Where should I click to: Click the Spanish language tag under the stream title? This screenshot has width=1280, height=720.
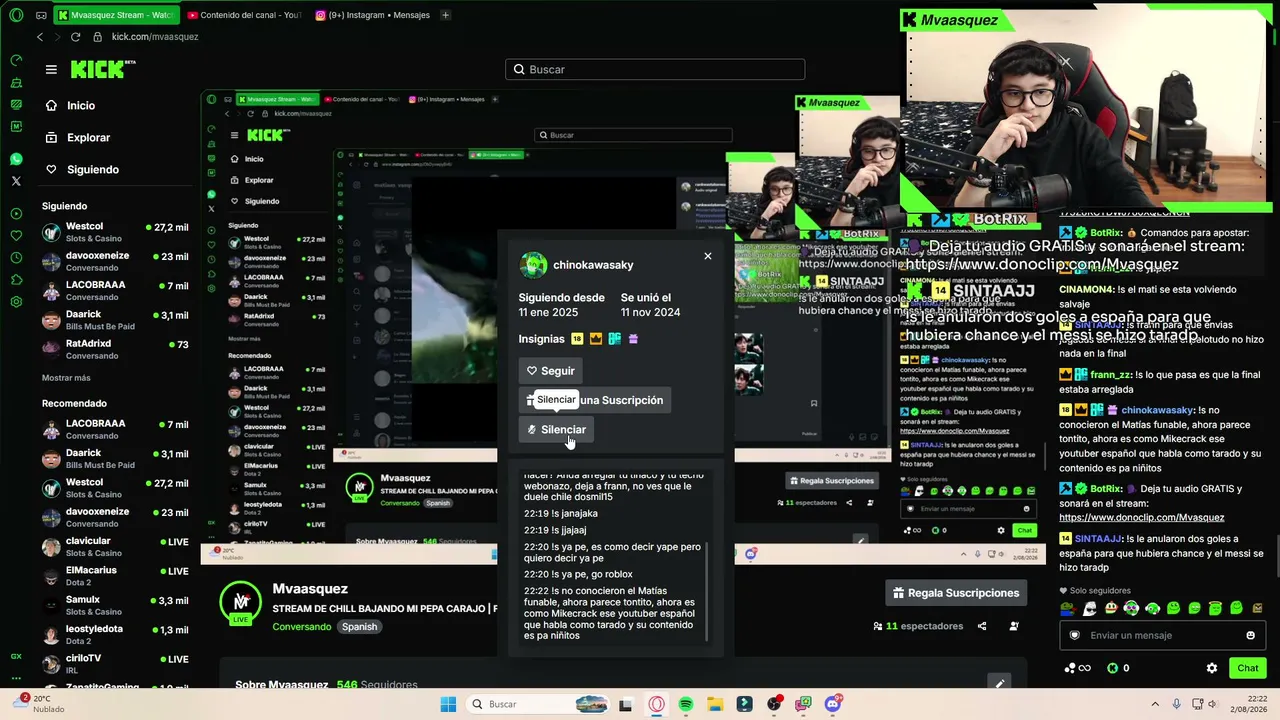[359, 627]
